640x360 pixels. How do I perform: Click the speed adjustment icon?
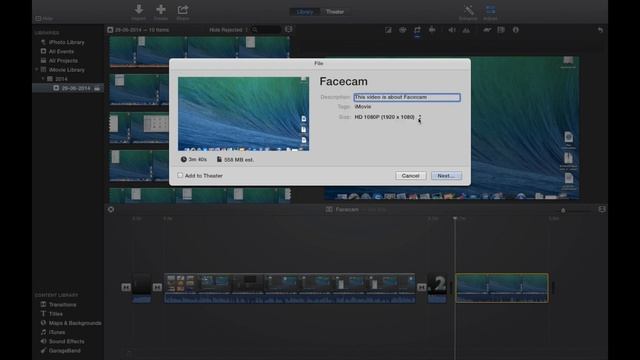(487, 30)
